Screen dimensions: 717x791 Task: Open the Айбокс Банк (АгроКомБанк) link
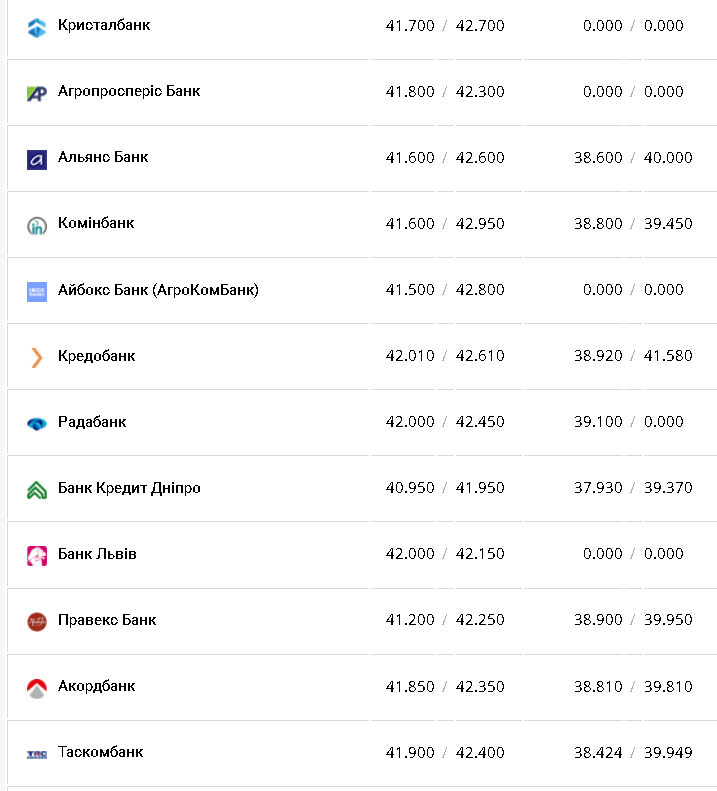pos(158,290)
